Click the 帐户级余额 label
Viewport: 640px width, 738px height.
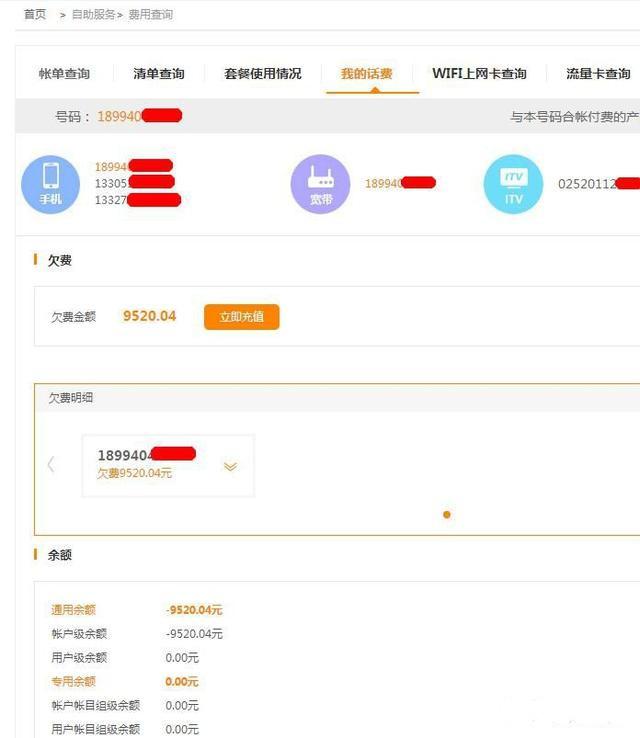coord(79,634)
